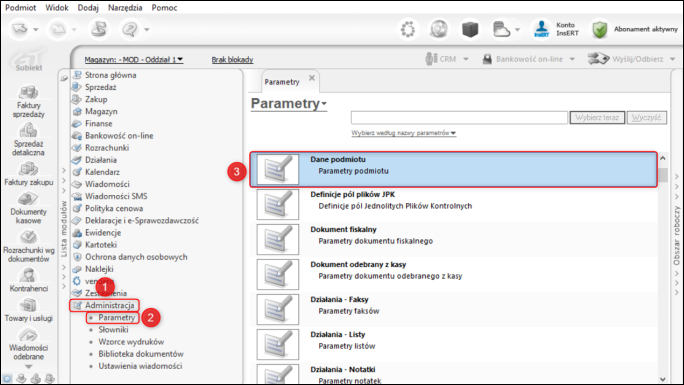Screen dimensions: 684x385
Task: Click the Brak blokady link
Action: 232,60
